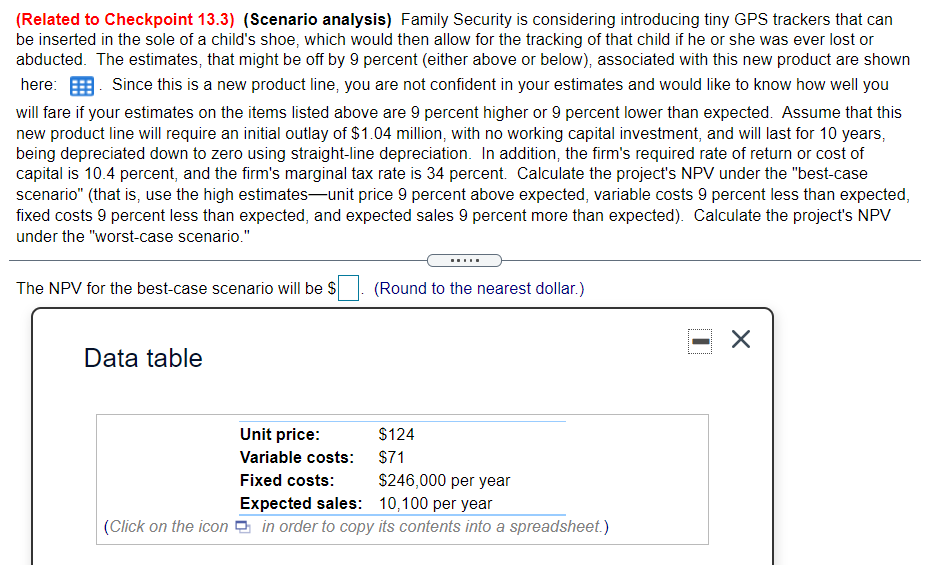928x565 pixels.
Task: Minimize the Data table popup
Action: coord(701,341)
